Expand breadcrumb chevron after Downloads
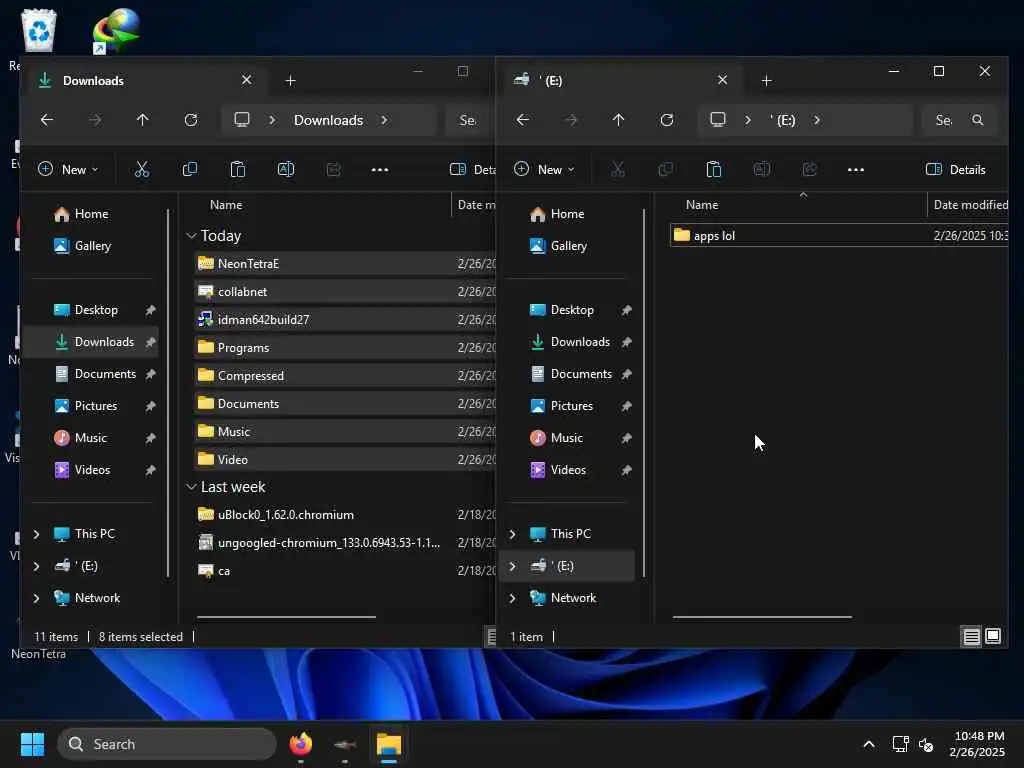Screen dimensions: 1024x768 [x=384, y=120]
